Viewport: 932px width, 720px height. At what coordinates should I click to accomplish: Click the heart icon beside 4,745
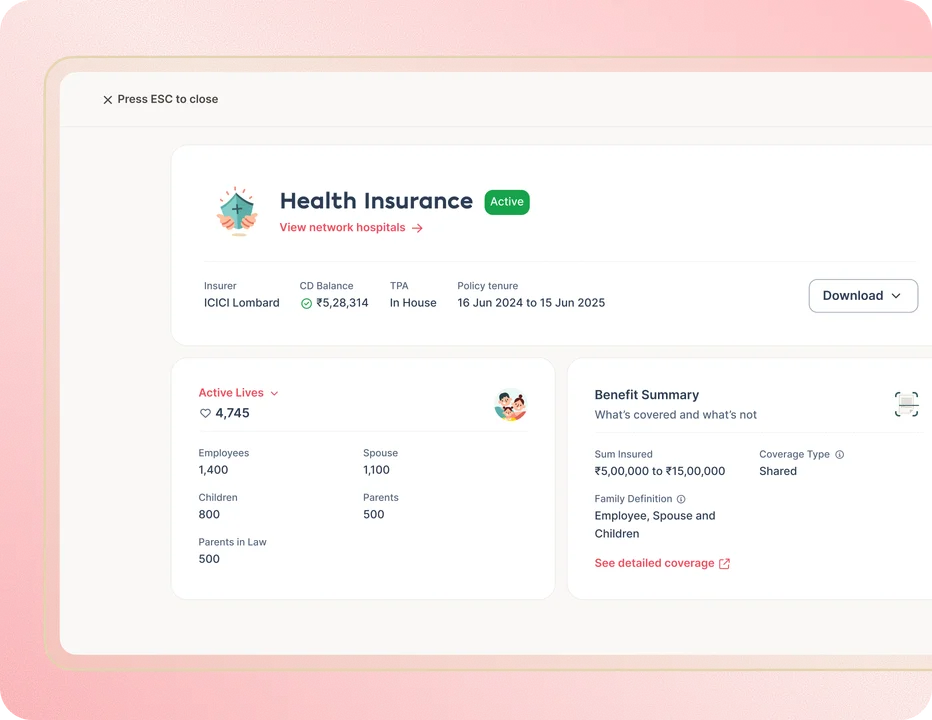205,413
